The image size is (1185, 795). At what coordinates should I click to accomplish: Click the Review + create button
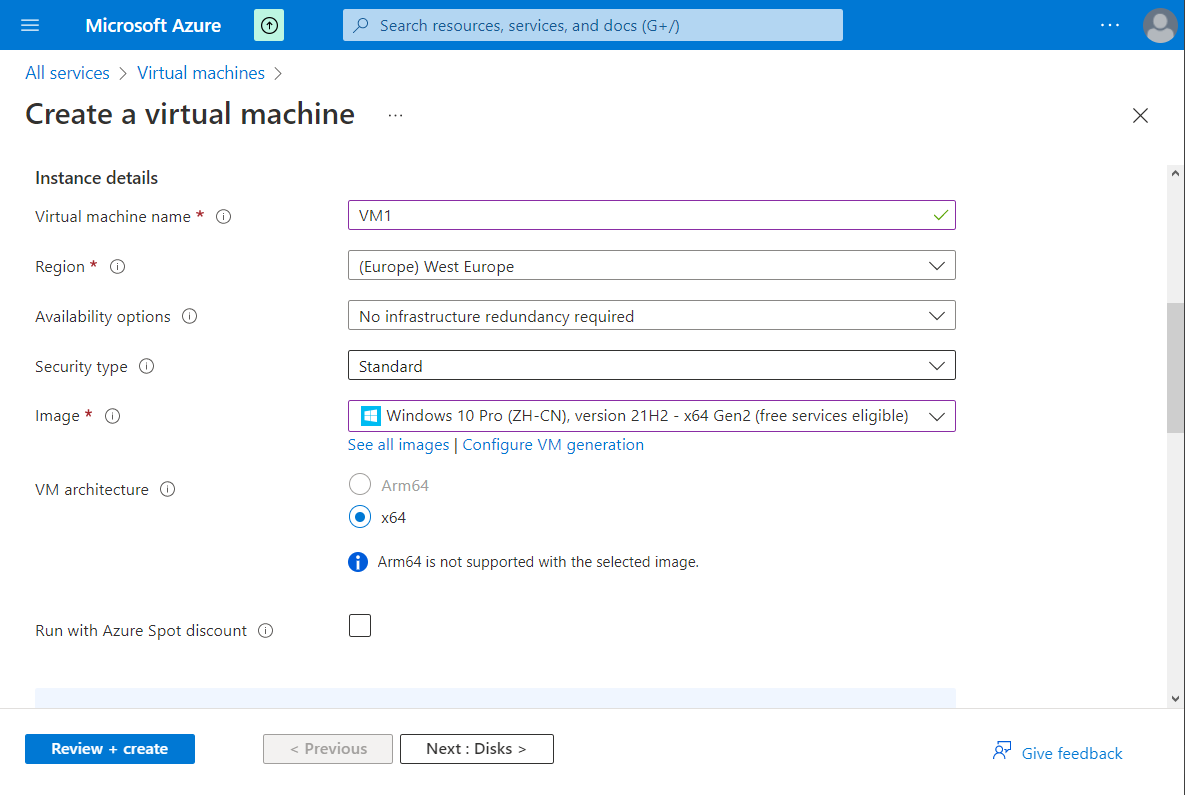(x=110, y=749)
